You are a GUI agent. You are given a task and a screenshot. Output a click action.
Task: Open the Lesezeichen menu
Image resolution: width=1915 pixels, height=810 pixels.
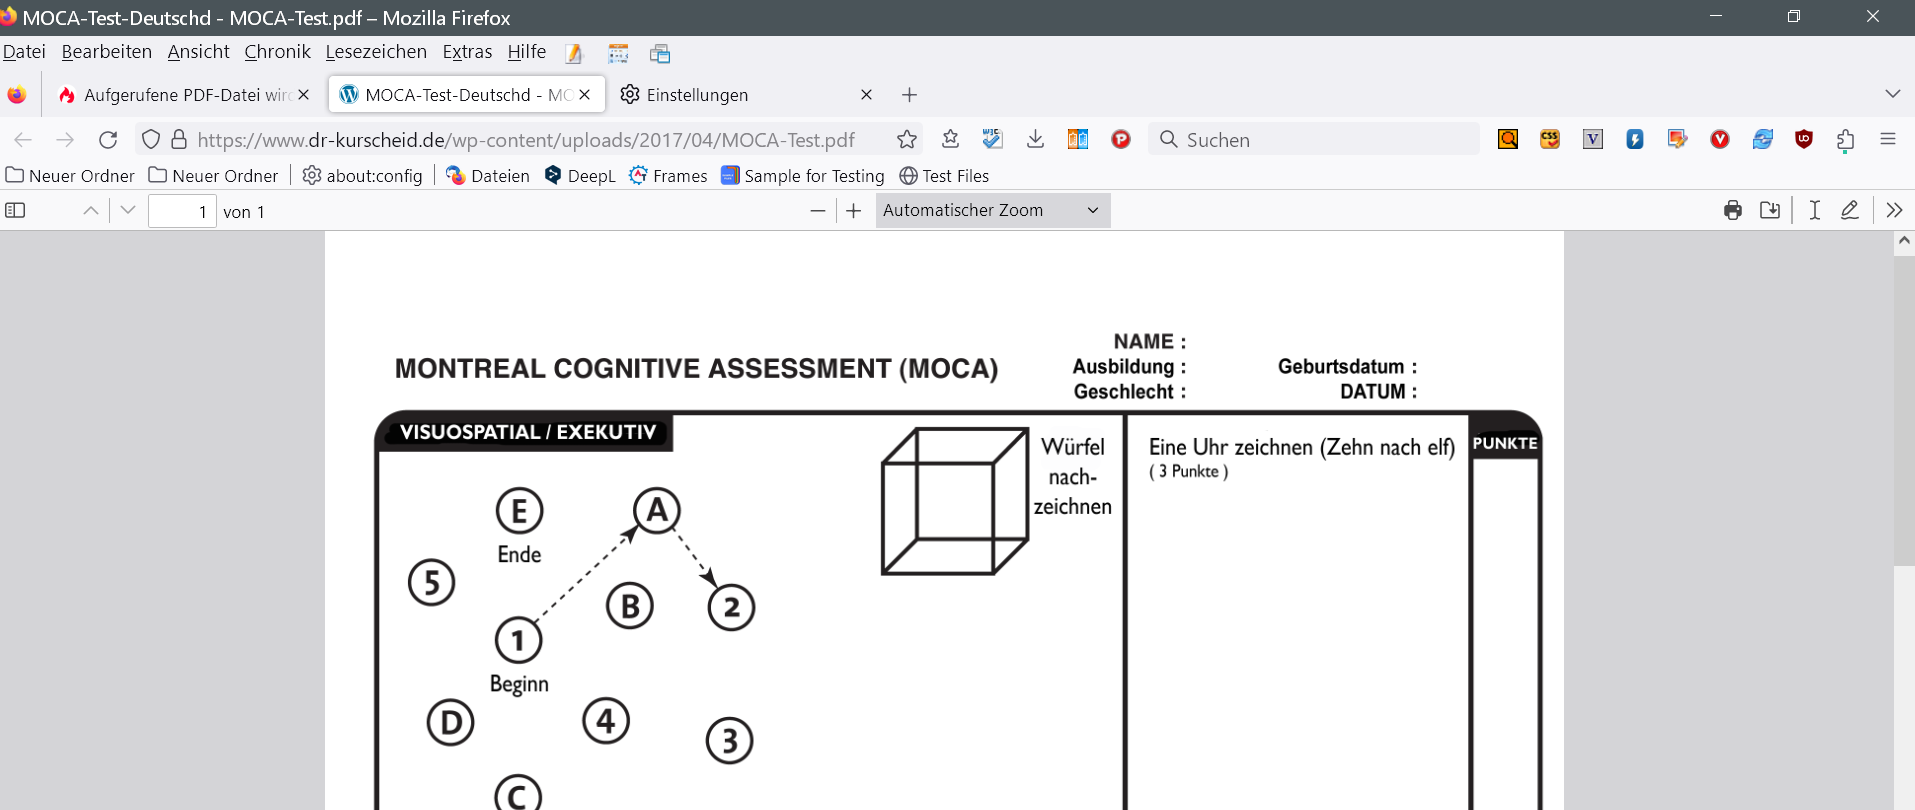pyautogui.click(x=376, y=52)
